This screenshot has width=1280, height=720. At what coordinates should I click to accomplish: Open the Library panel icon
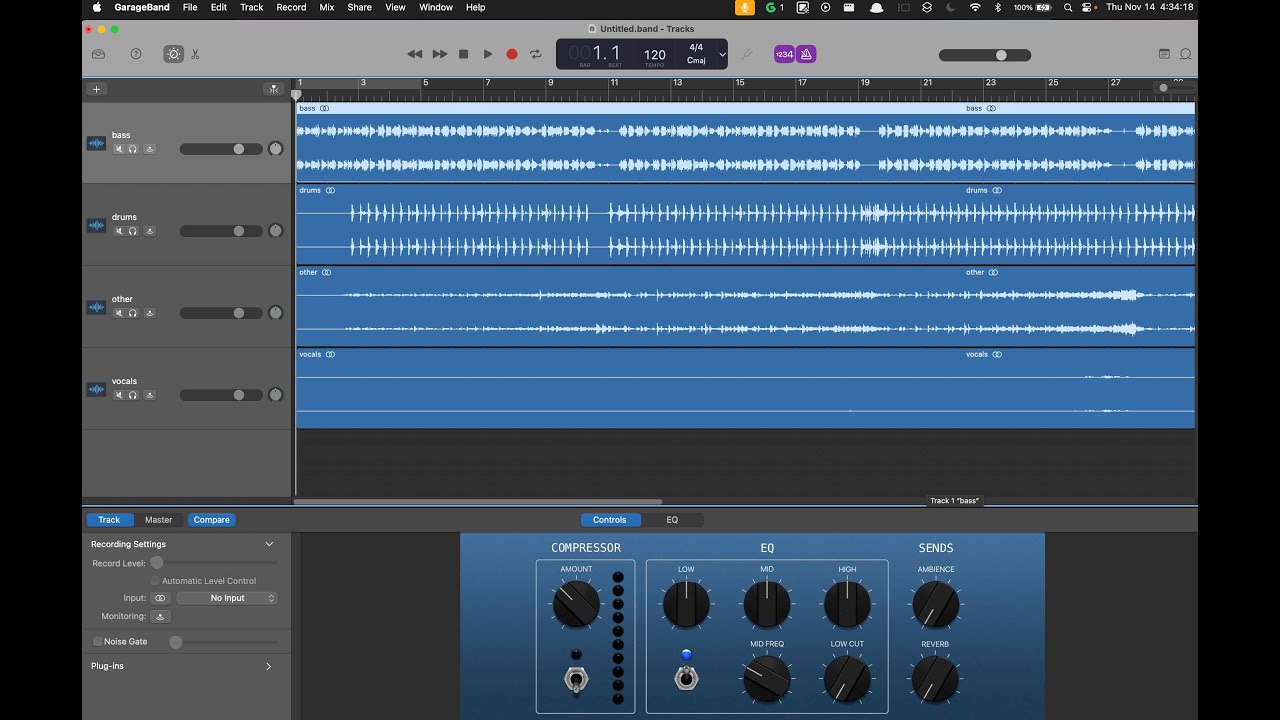pyautogui.click(x=98, y=54)
